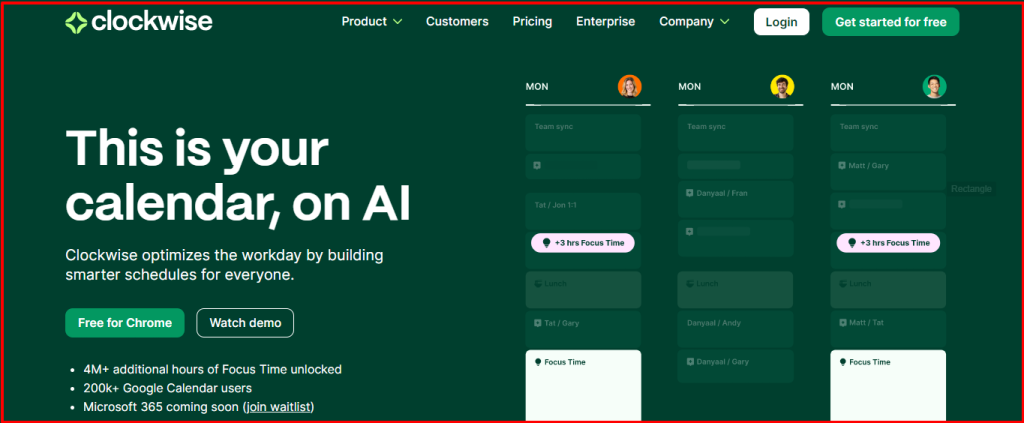
Task: Select Lunch event above Danyaal / Andy
Action: tap(735, 290)
